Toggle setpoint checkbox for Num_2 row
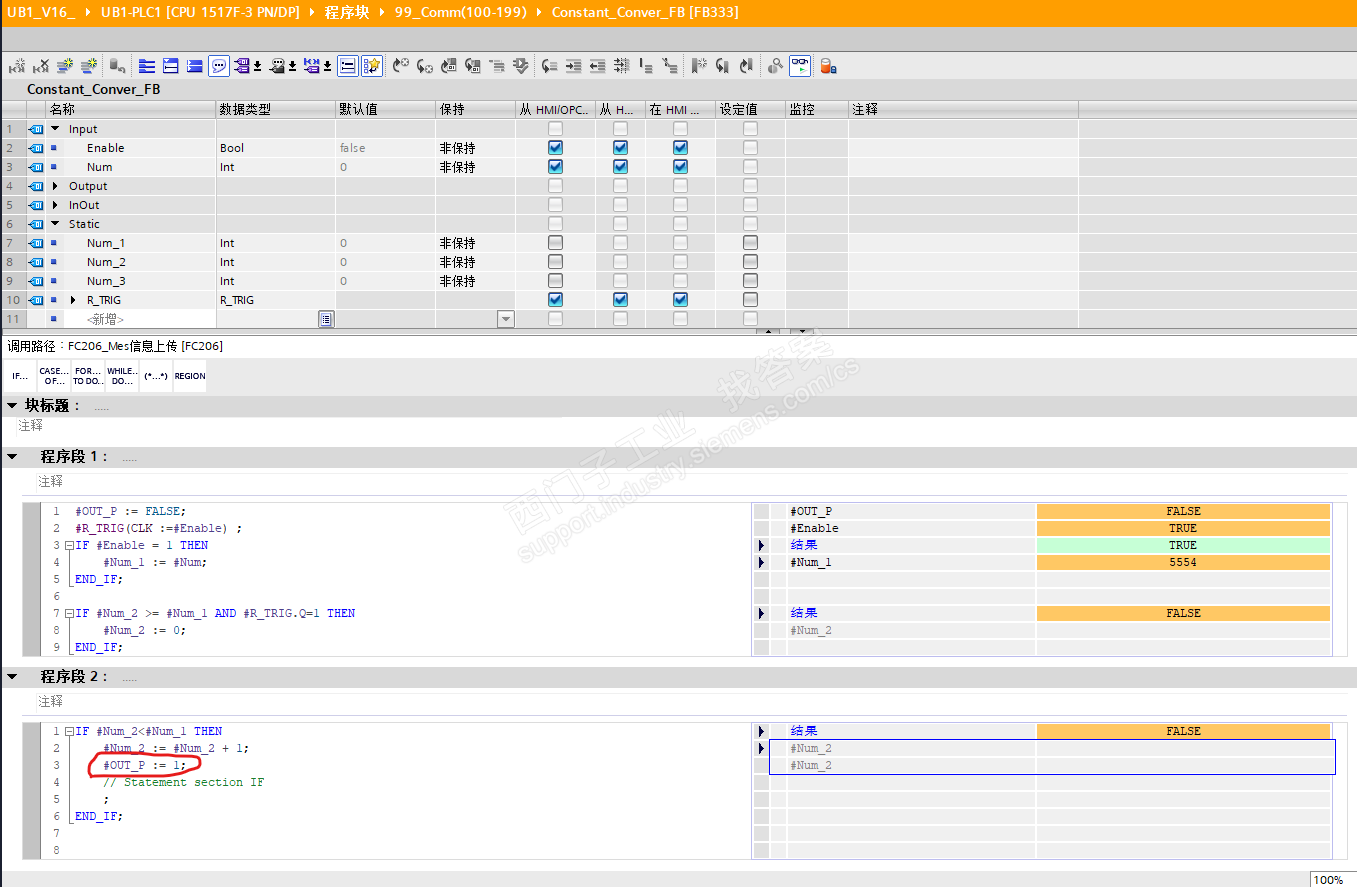Screen dimensions: 1357x887 (750, 262)
